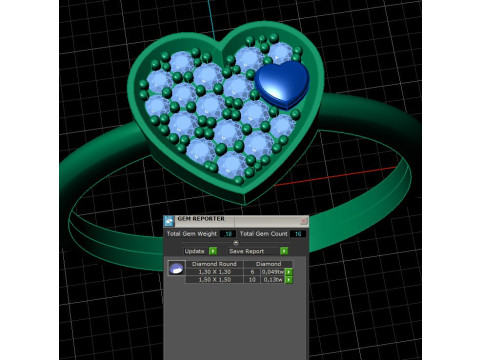The image size is (480, 360).
Task: Collapse the summary section with the minus button
Action: coord(236,242)
